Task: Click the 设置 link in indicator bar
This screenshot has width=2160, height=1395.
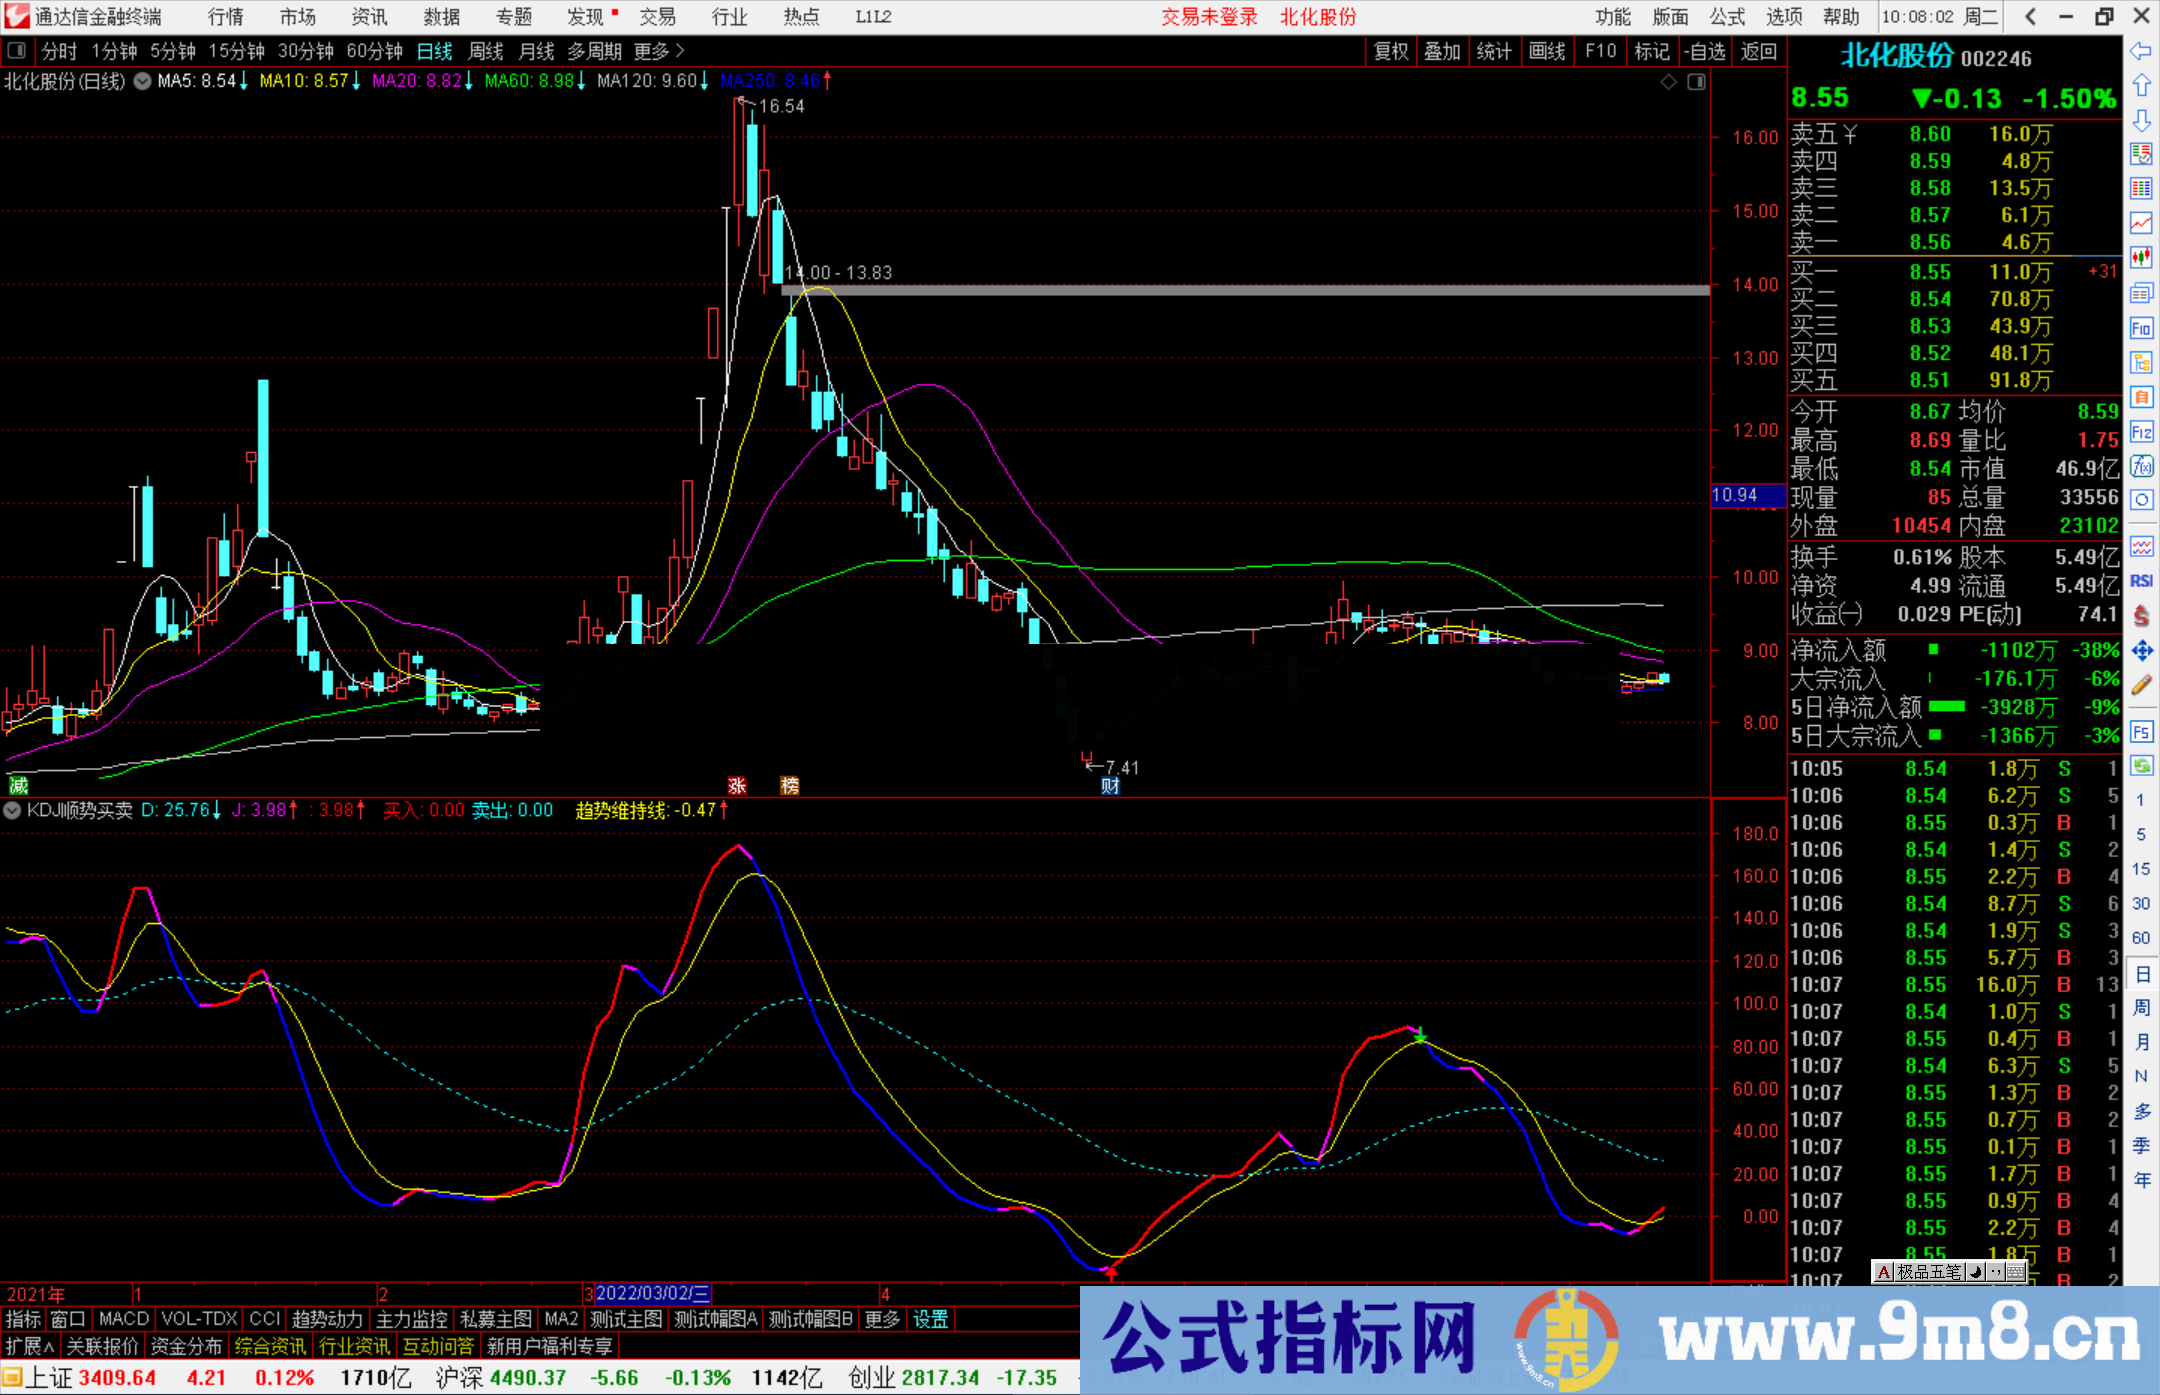Action: point(930,1319)
